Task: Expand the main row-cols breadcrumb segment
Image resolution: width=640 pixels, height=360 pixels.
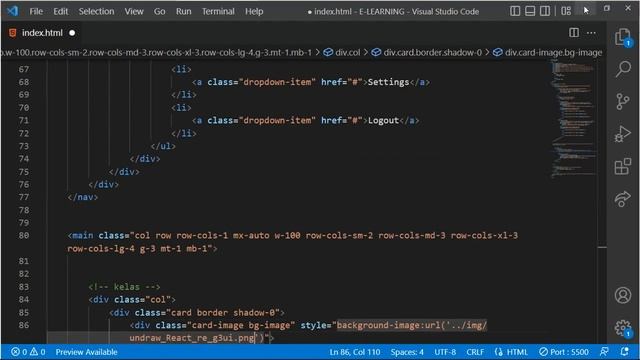Action: pos(157,52)
